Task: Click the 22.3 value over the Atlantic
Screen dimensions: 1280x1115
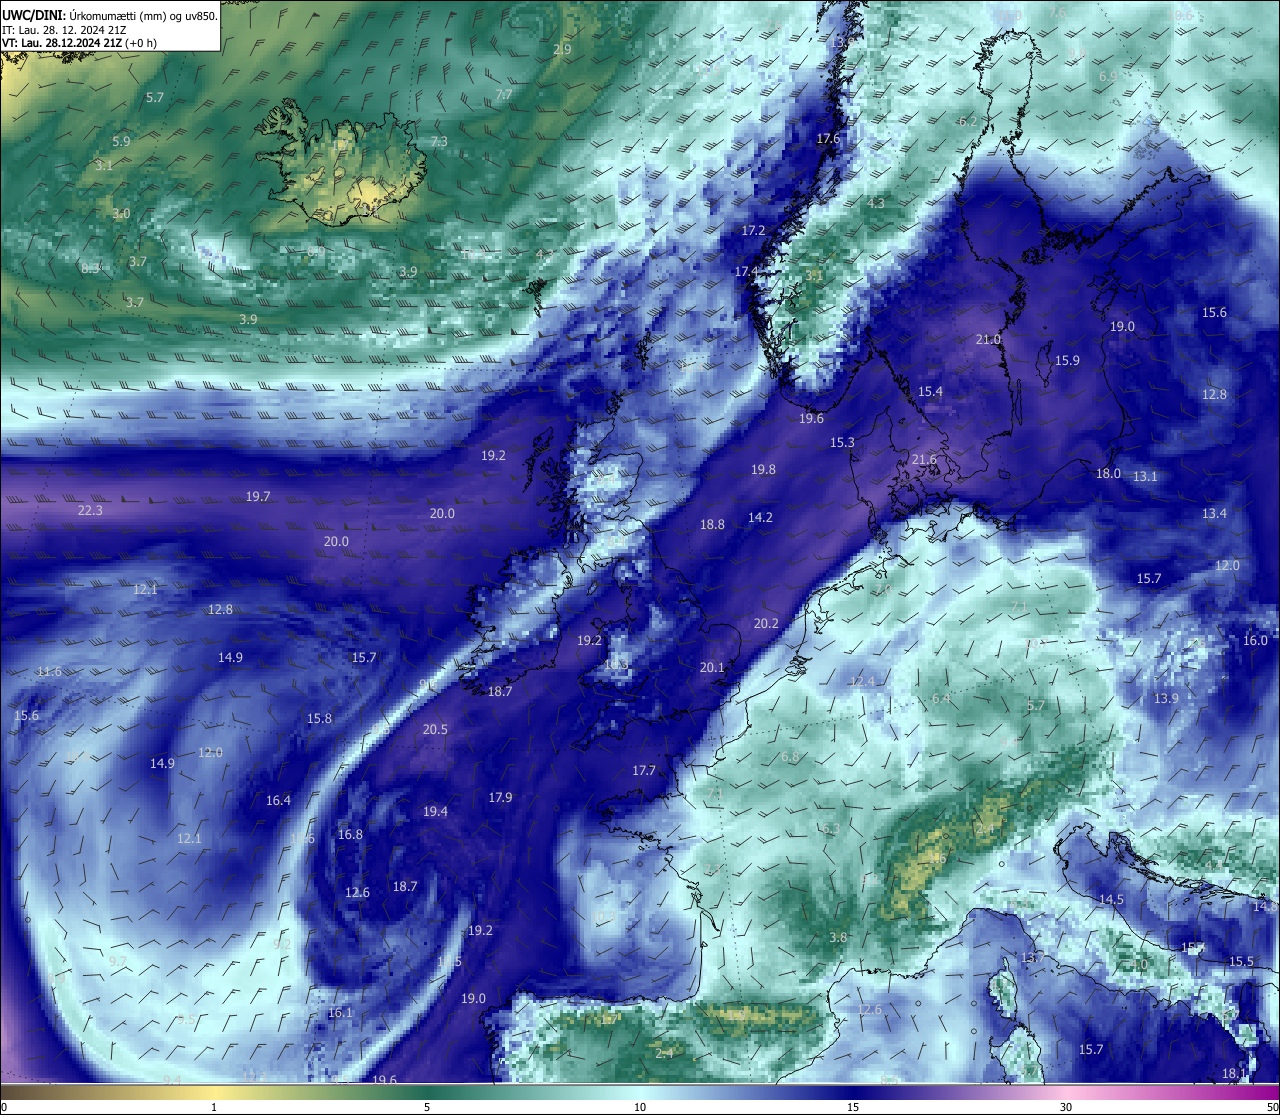Action: 90,511
